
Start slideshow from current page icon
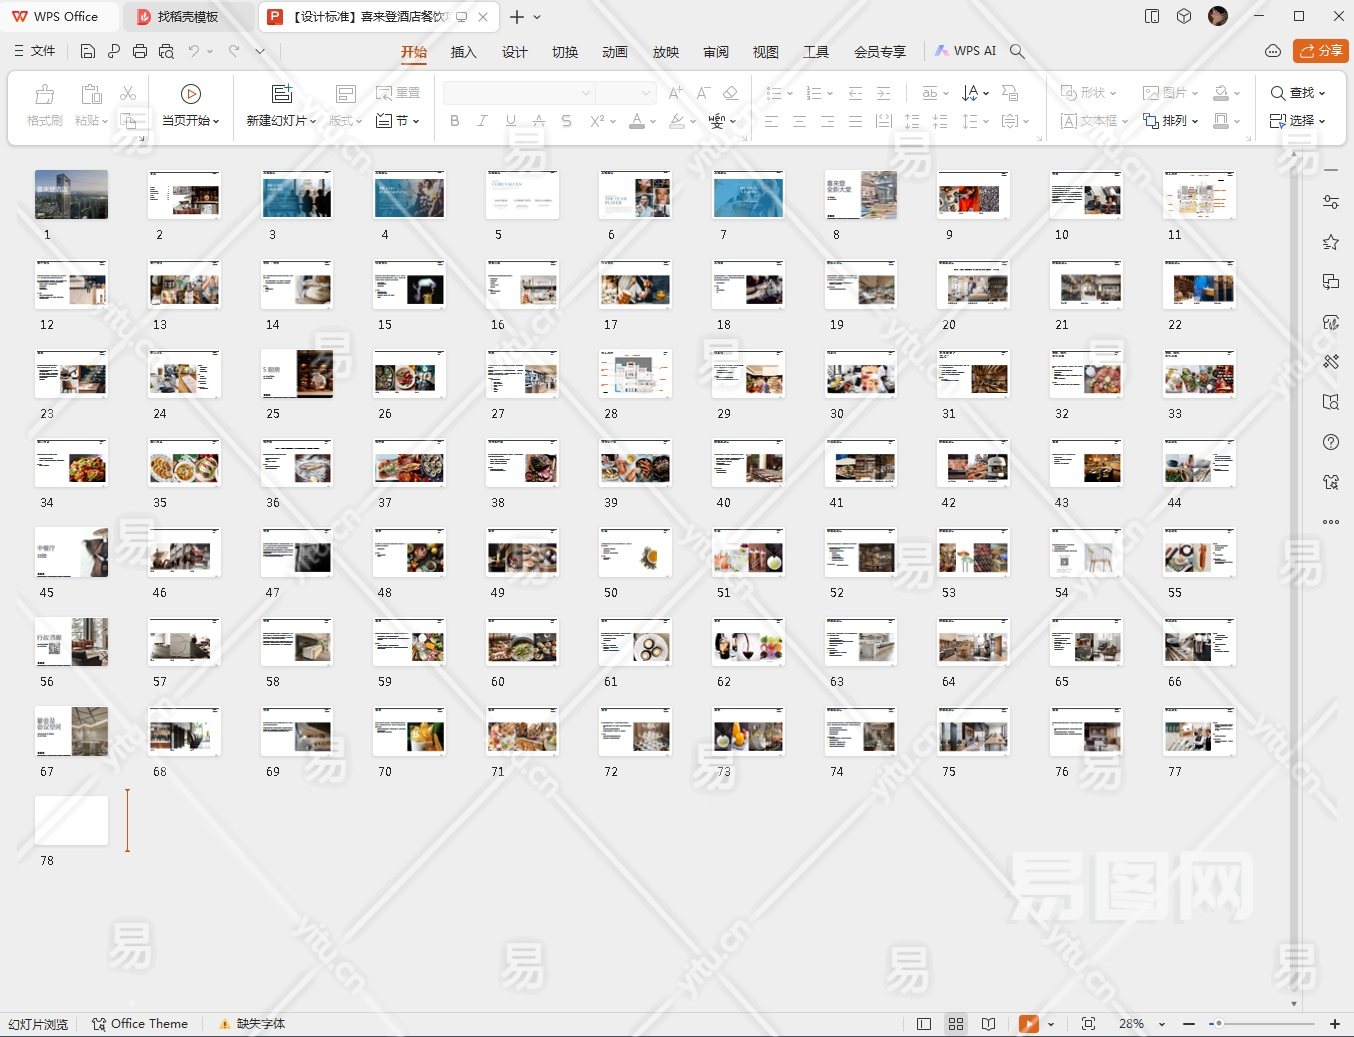point(190,94)
